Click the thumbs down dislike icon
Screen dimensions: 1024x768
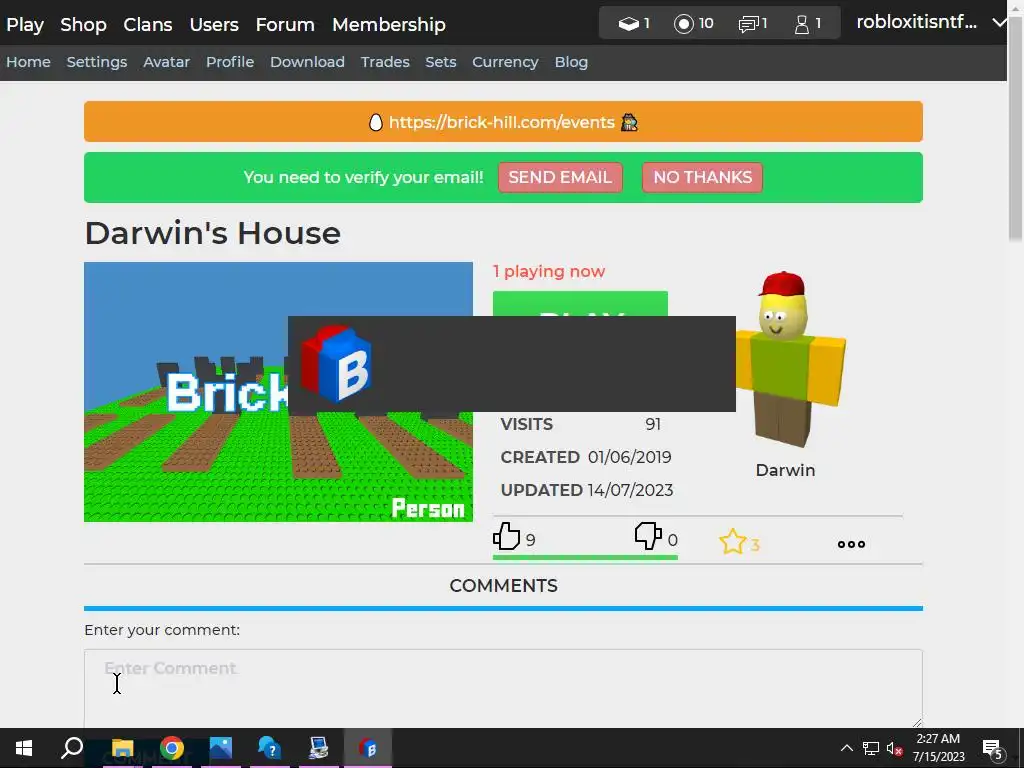point(648,536)
